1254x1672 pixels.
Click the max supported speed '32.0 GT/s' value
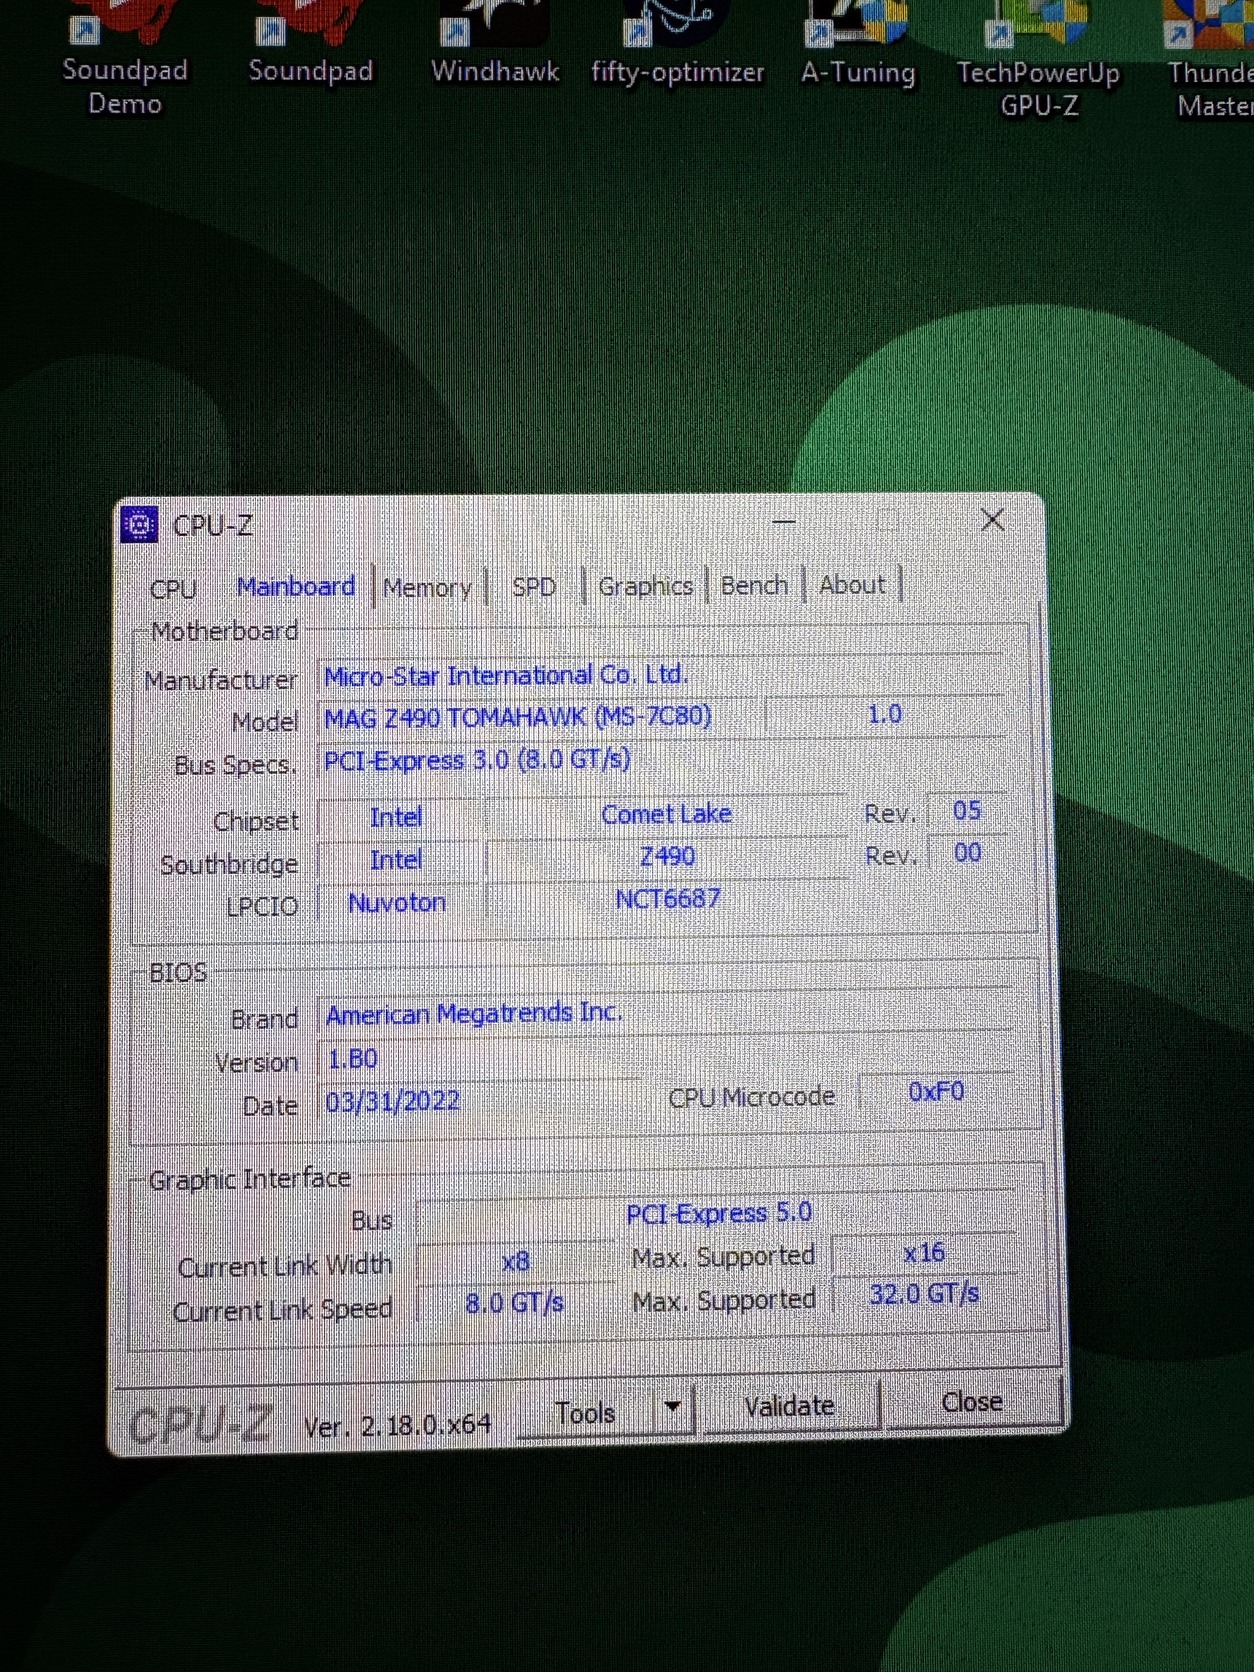pyautogui.click(x=924, y=1295)
